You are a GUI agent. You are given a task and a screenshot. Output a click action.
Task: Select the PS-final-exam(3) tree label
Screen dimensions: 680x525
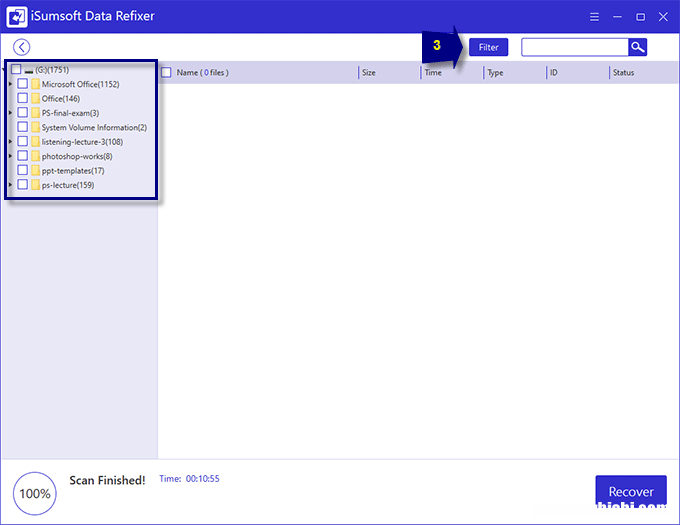(70, 113)
